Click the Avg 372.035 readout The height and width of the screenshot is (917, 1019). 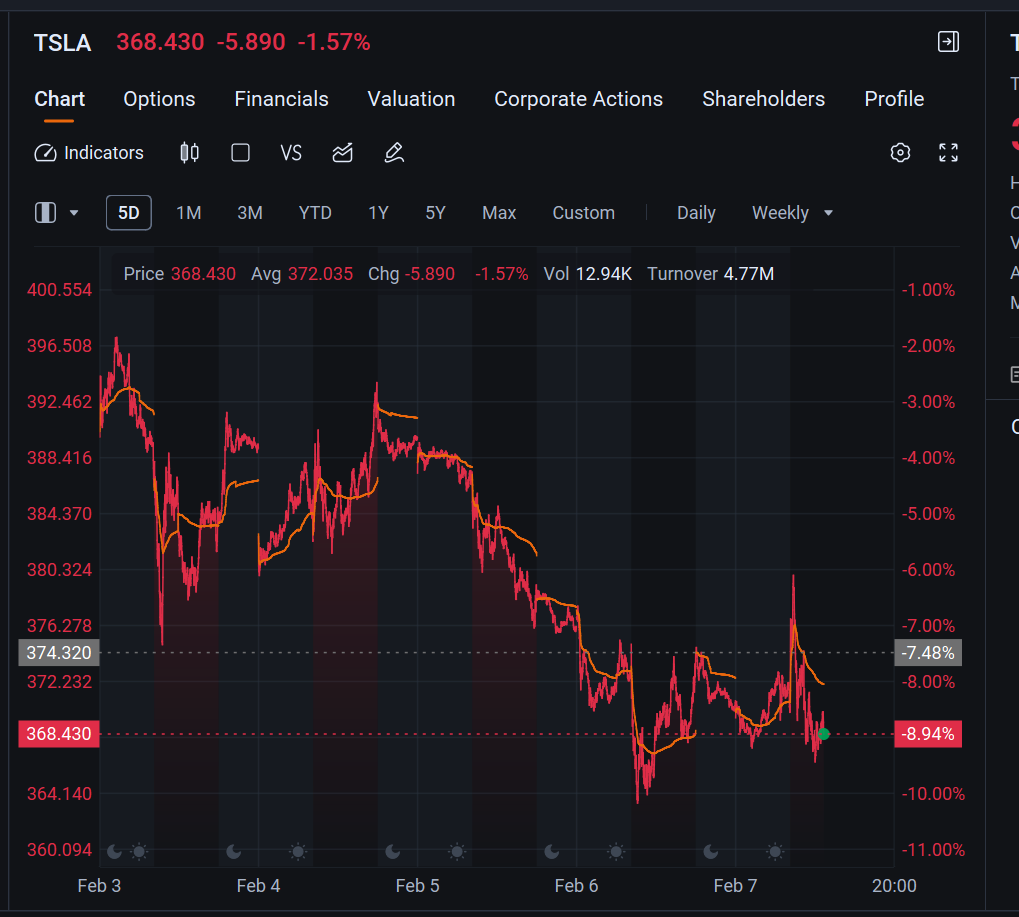pos(302,274)
